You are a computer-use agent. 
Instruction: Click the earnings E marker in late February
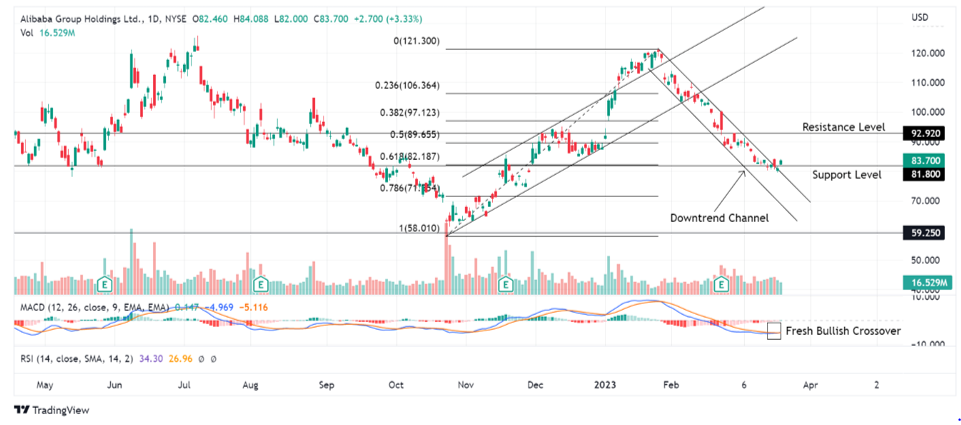click(723, 284)
